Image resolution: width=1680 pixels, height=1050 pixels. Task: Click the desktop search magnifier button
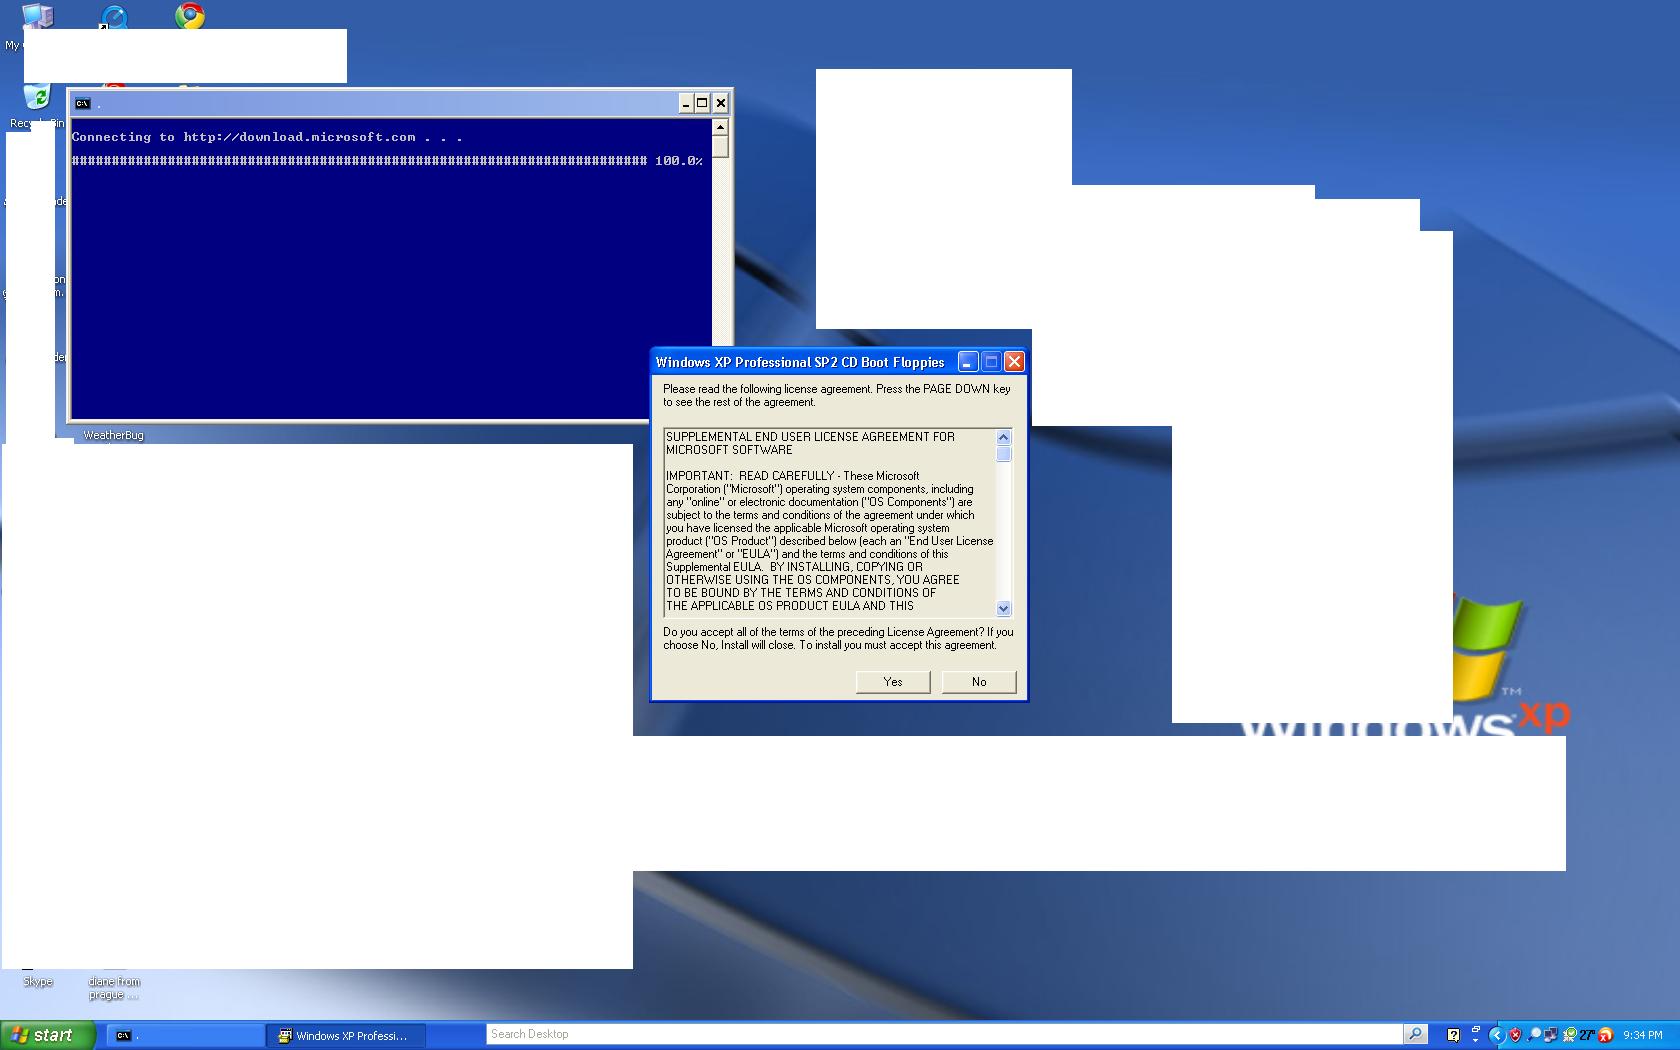pyautogui.click(x=1415, y=1034)
